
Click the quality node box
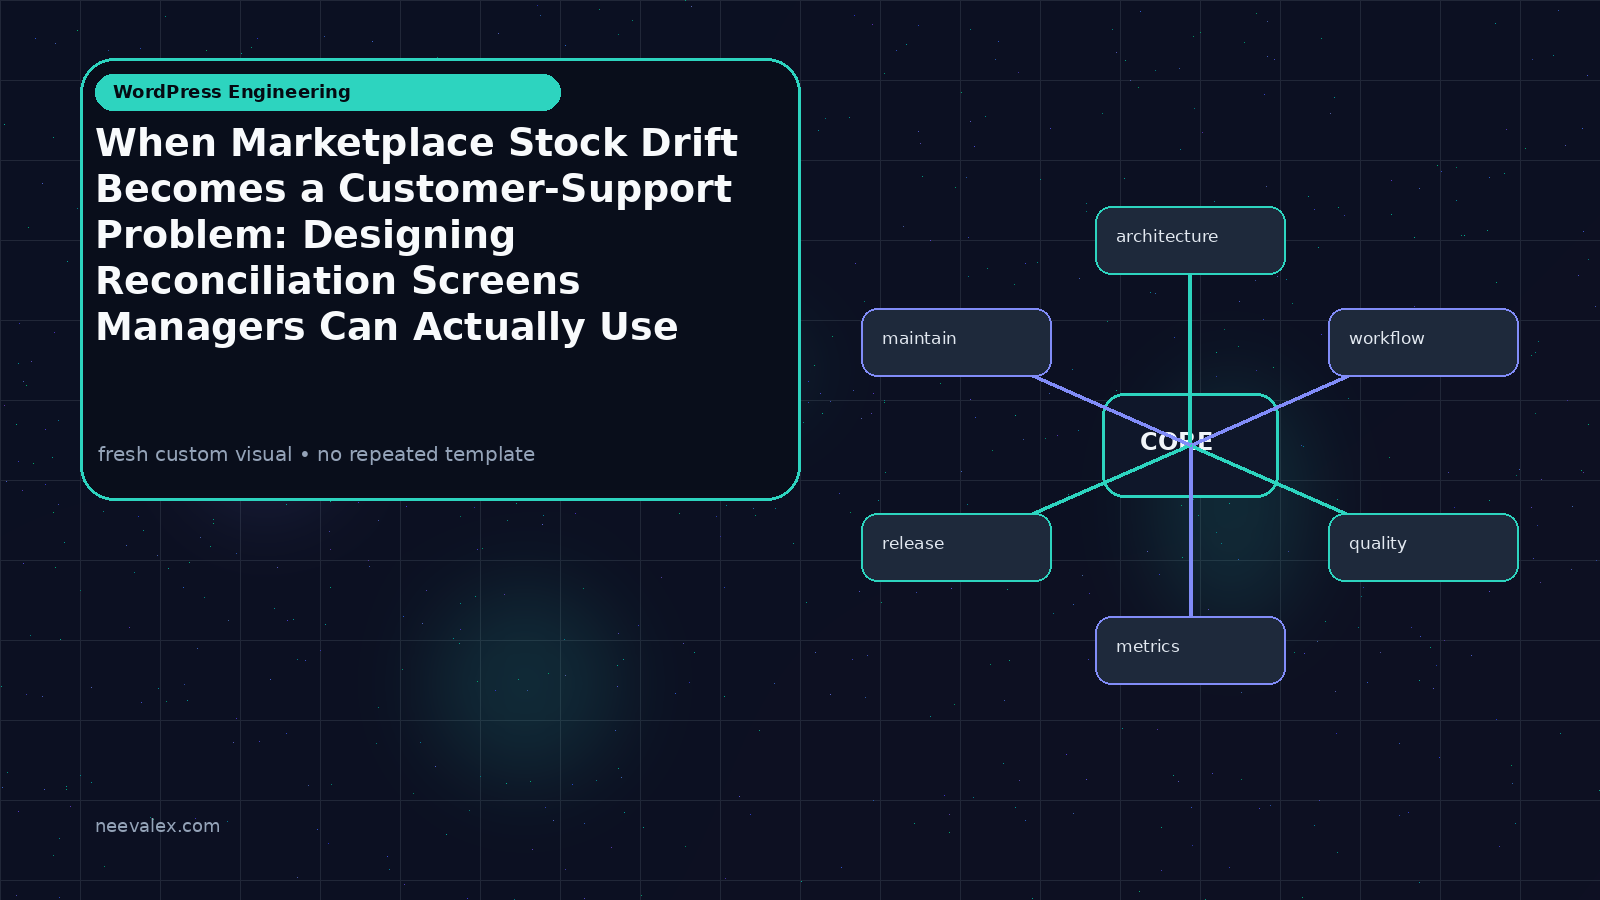point(1423,547)
